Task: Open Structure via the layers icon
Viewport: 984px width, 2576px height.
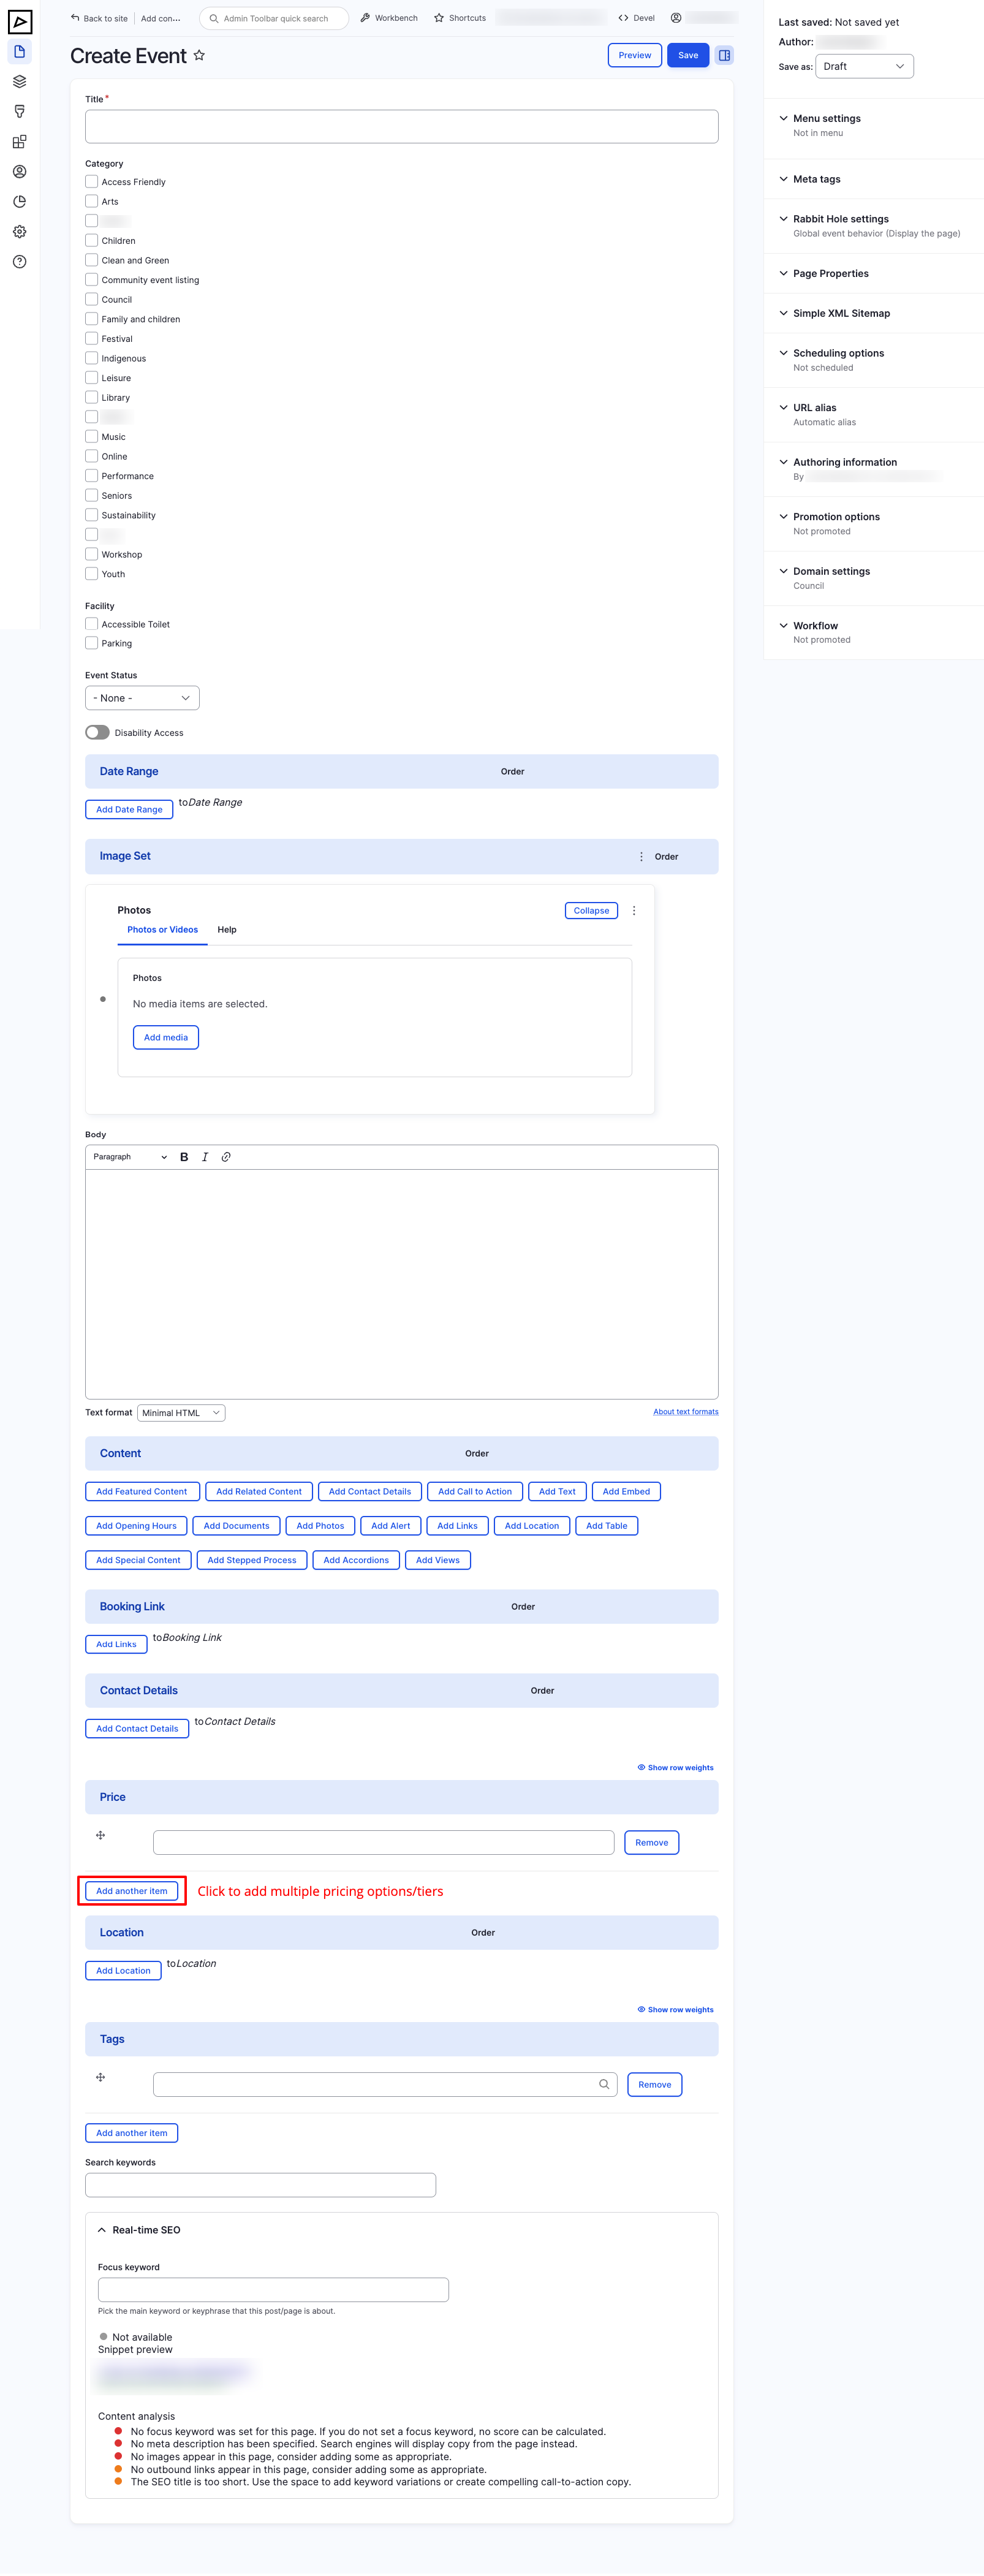Action: (x=19, y=81)
